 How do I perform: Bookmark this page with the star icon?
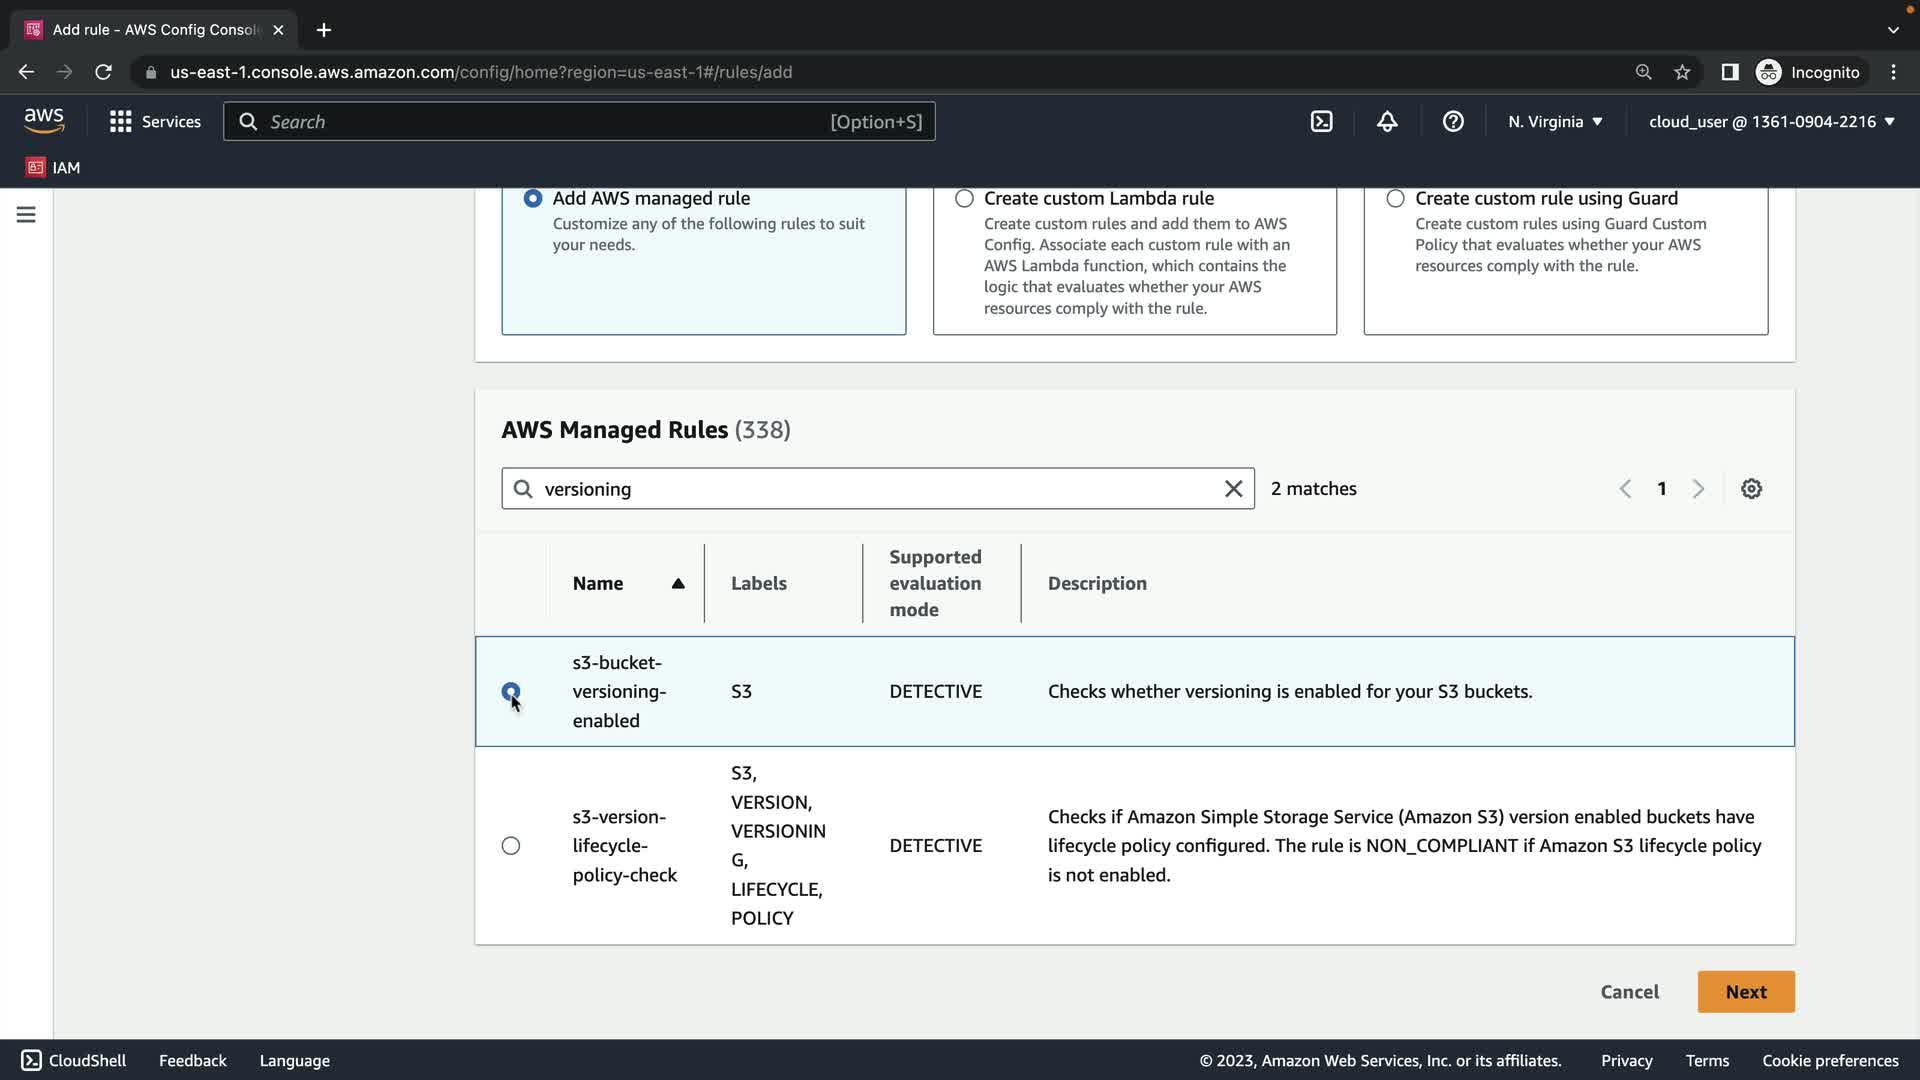coord(1682,72)
